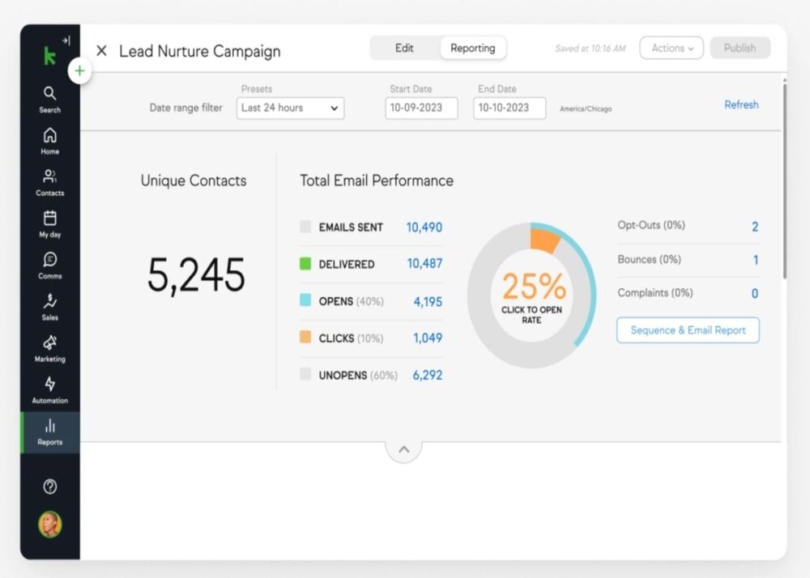Click the Start Date field
Image resolution: width=810 pixels, height=578 pixels.
422,108
